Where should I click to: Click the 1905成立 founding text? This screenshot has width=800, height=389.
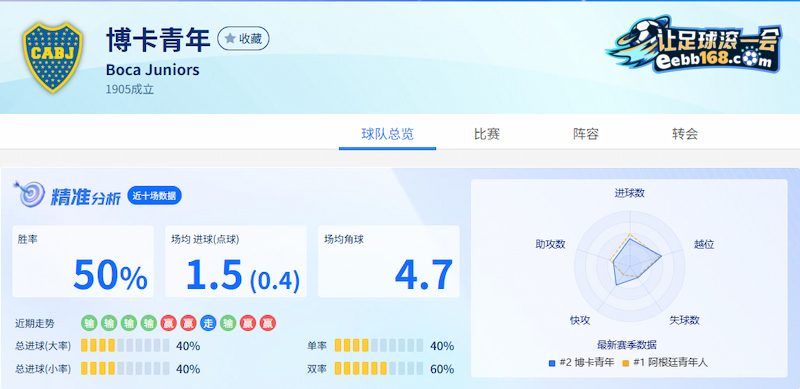tap(130, 89)
